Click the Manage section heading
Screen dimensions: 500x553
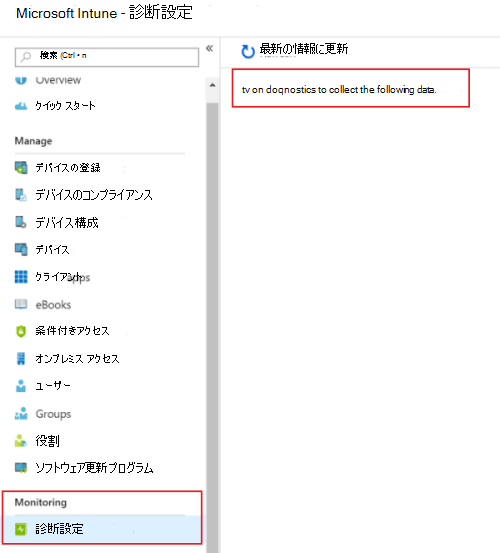pyautogui.click(x=33, y=141)
